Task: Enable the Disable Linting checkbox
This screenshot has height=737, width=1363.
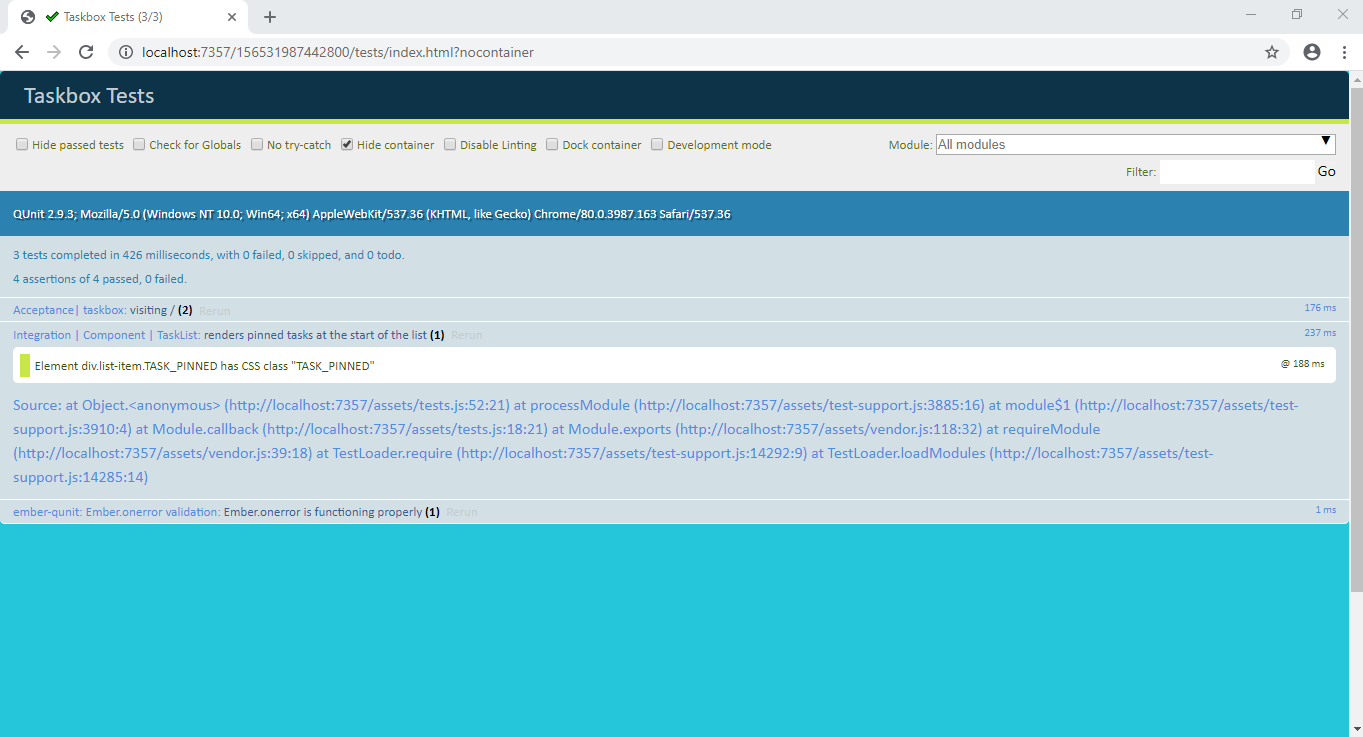Action: coord(450,144)
